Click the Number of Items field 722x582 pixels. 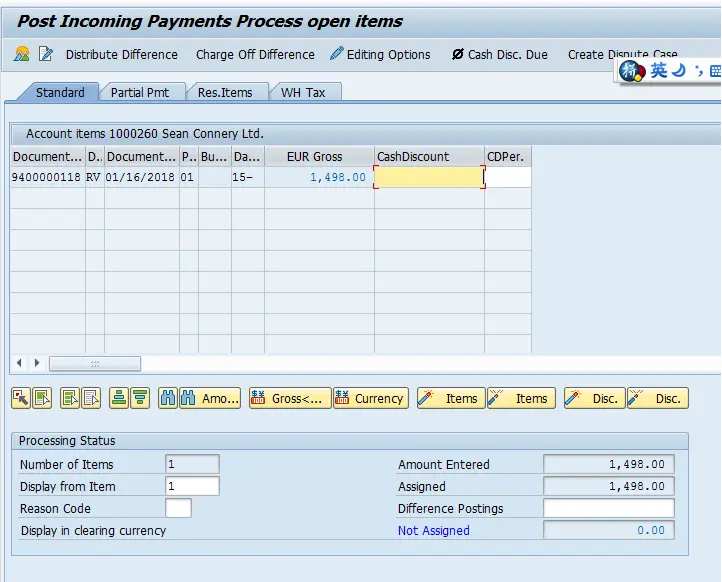tap(192, 464)
